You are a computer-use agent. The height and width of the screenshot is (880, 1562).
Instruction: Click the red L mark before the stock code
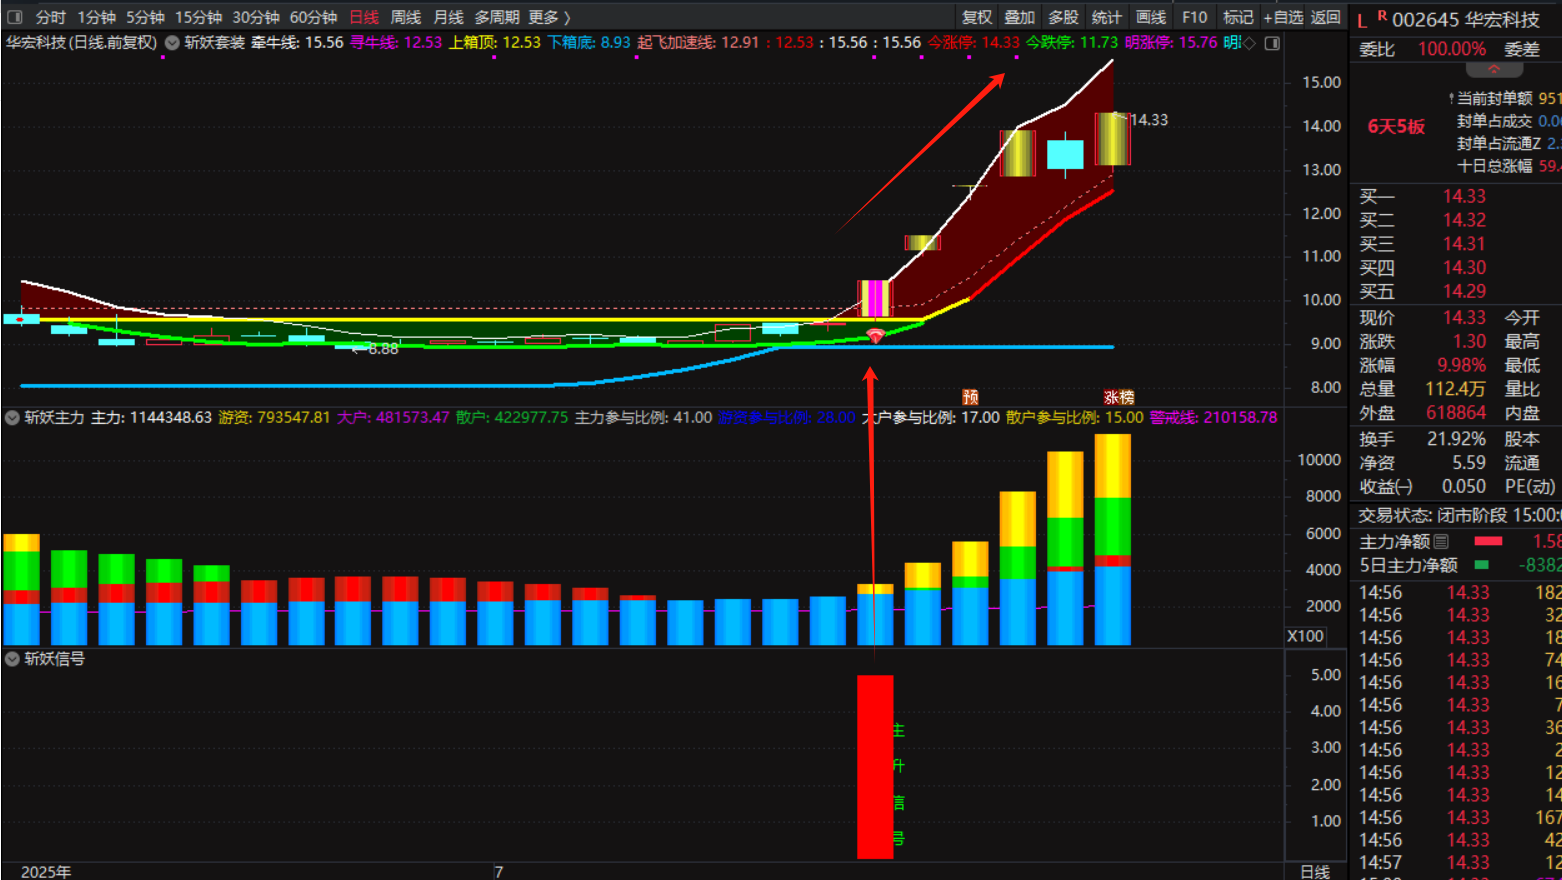click(x=1362, y=21)
